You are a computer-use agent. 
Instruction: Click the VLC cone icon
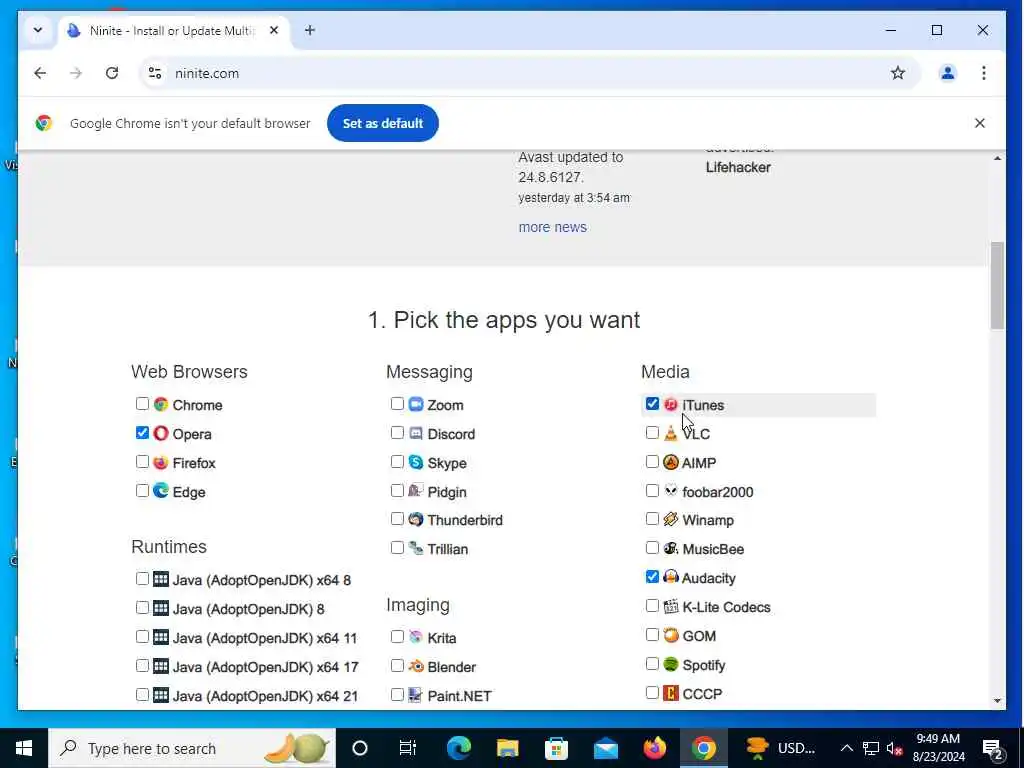tap(671, 434)
